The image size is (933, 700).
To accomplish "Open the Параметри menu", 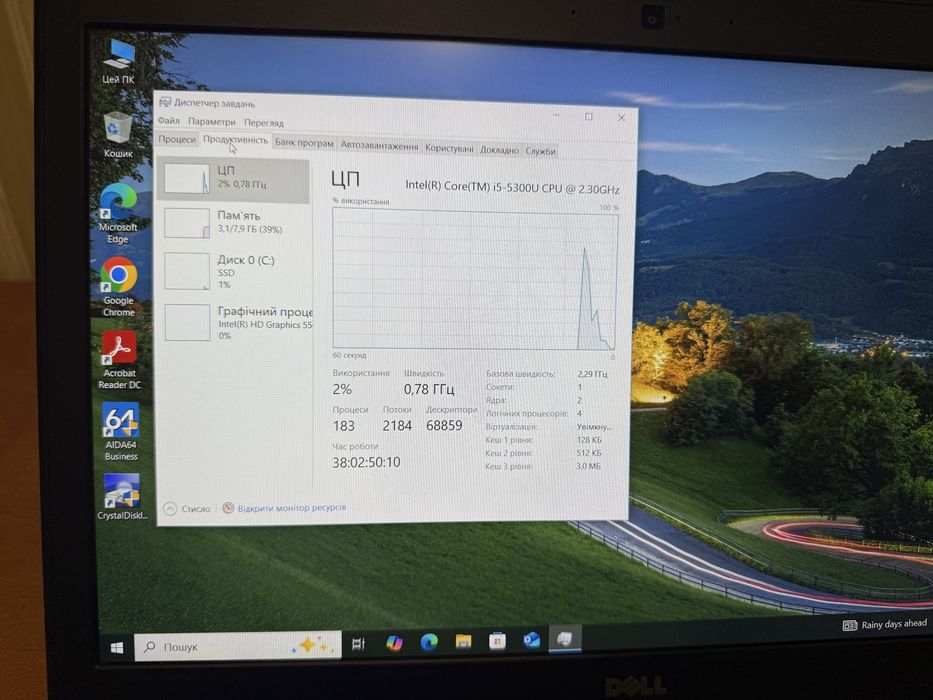I will pos(212,121).
